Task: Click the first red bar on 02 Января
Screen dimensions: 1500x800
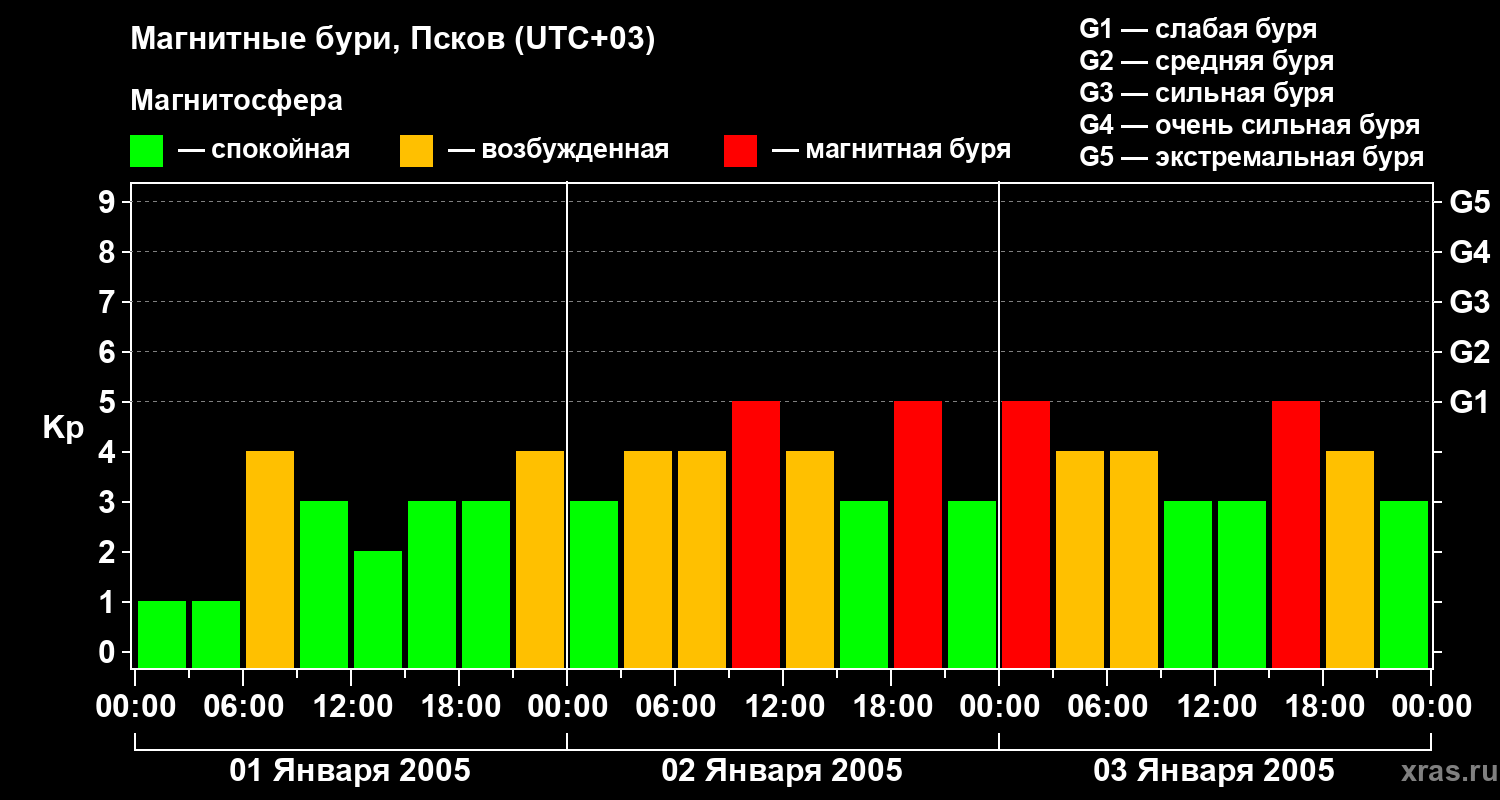Action: (x=756, y=533)
